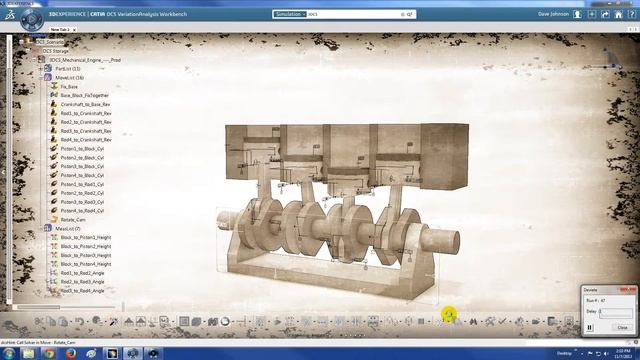Select Piston3_to_Block_Cyl move
This screenshot has height=360, width=640.
82,167
